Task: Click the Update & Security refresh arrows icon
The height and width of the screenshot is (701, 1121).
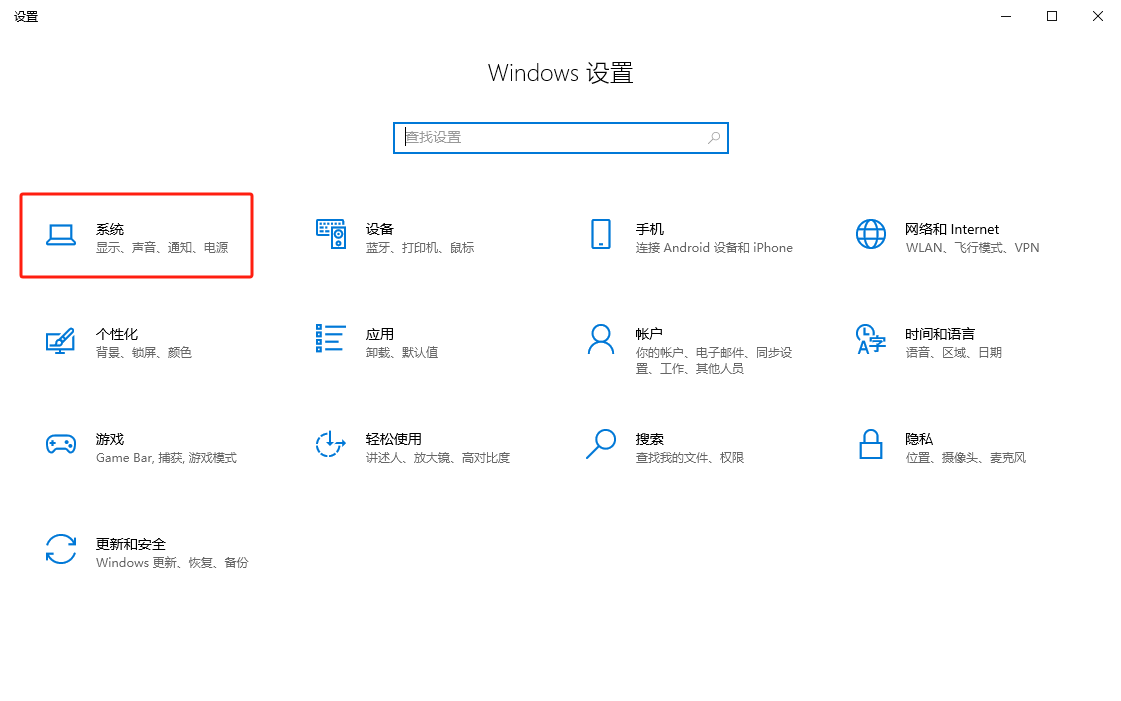Action: click(61, 549)
